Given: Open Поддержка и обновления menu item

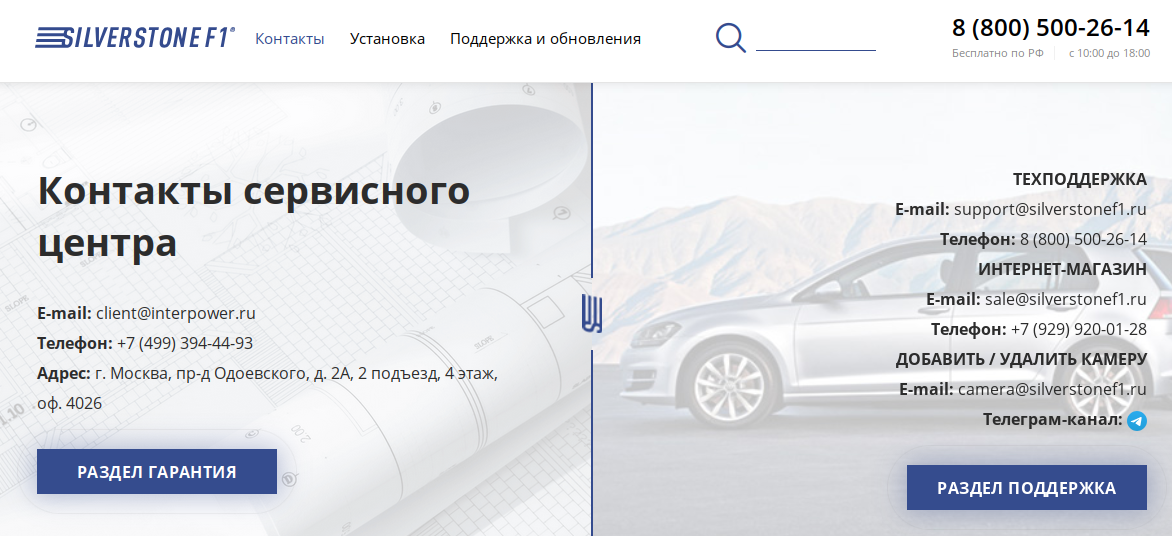Looking at the screenshot, I should click(546, 39).
